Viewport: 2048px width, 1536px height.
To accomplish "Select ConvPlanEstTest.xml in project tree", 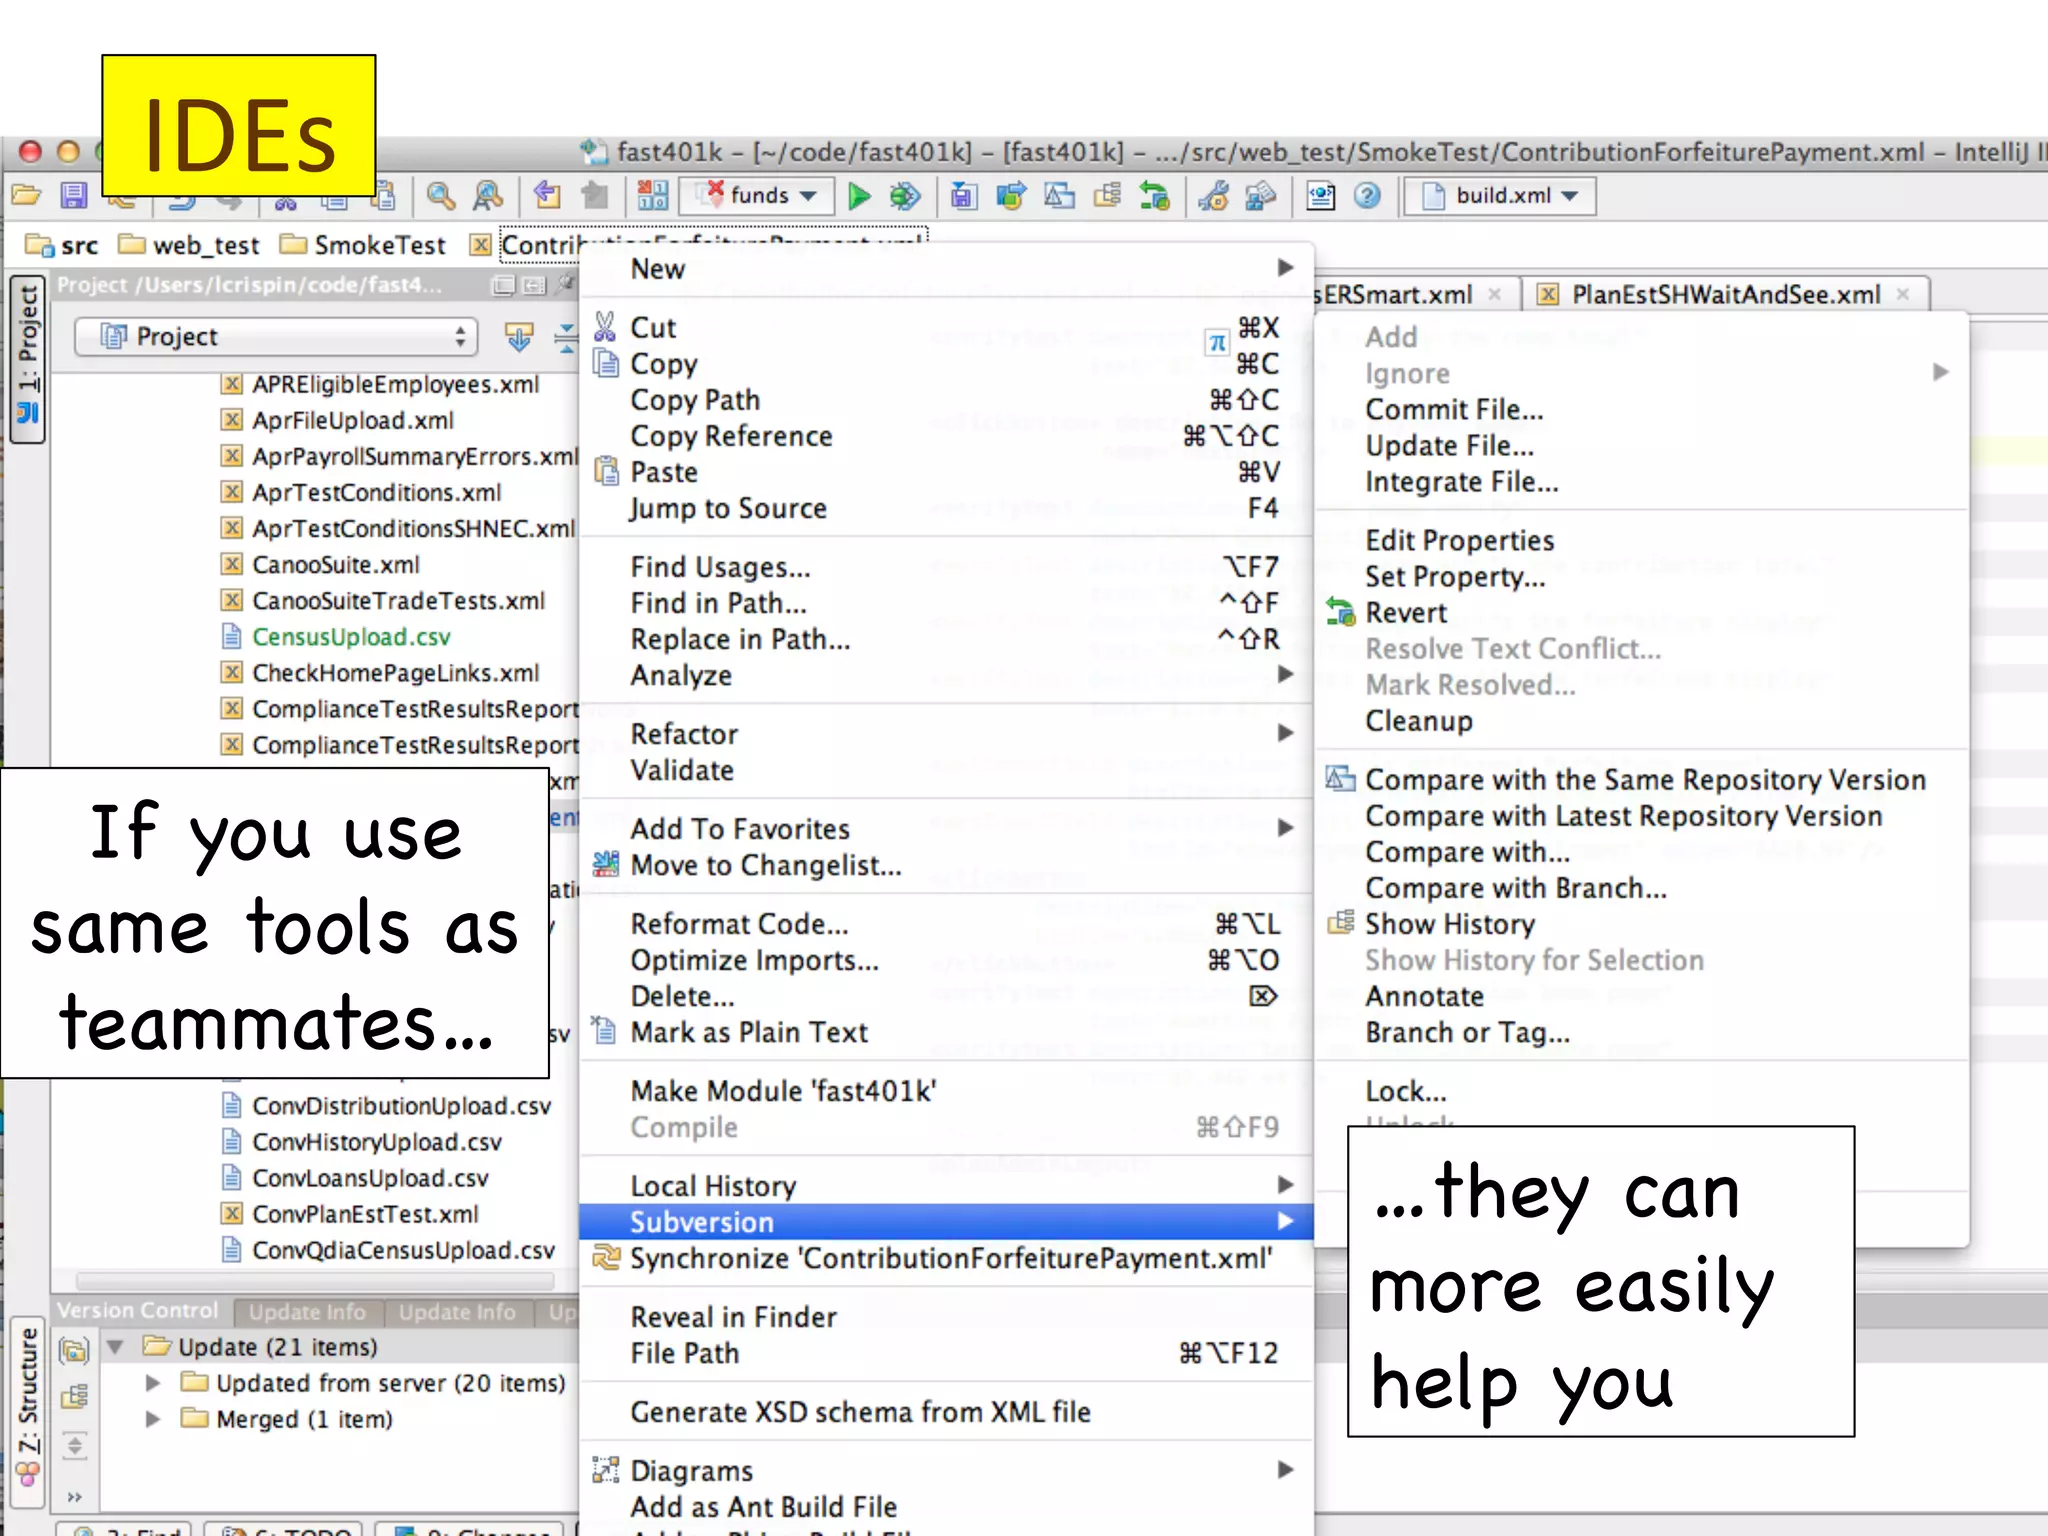I will pyautogui.click(x=350, y=1214).
